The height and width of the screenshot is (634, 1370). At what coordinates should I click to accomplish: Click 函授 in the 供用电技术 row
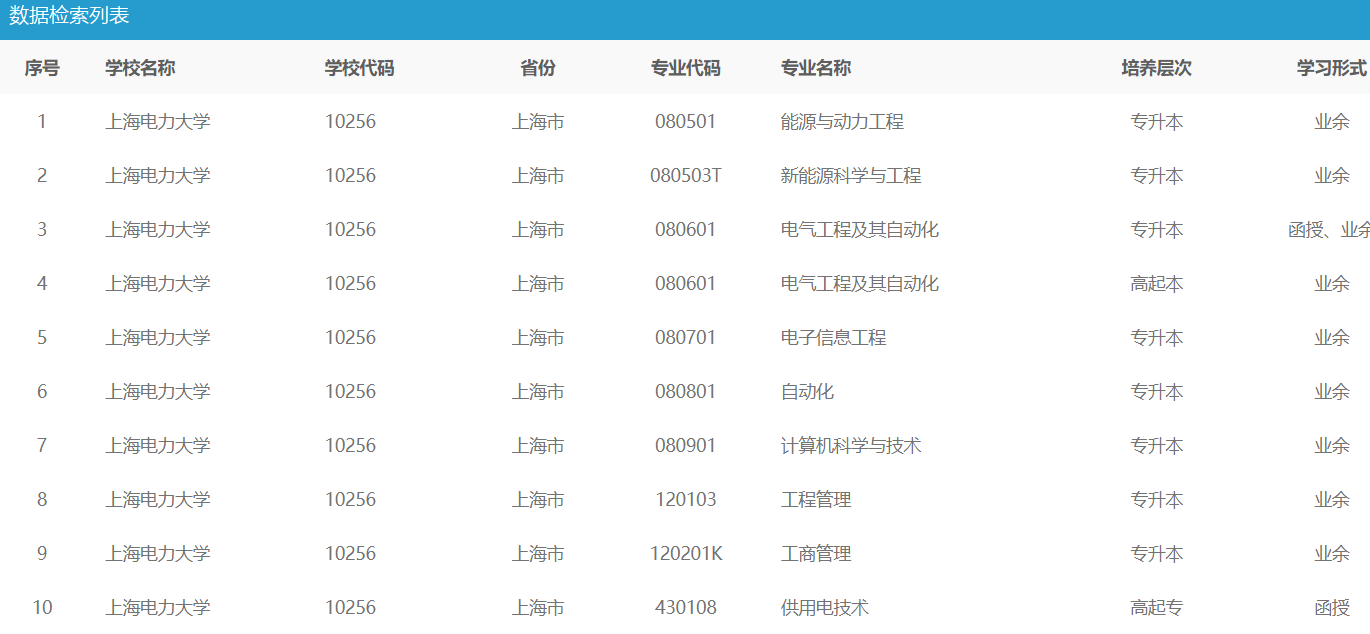1332,608
